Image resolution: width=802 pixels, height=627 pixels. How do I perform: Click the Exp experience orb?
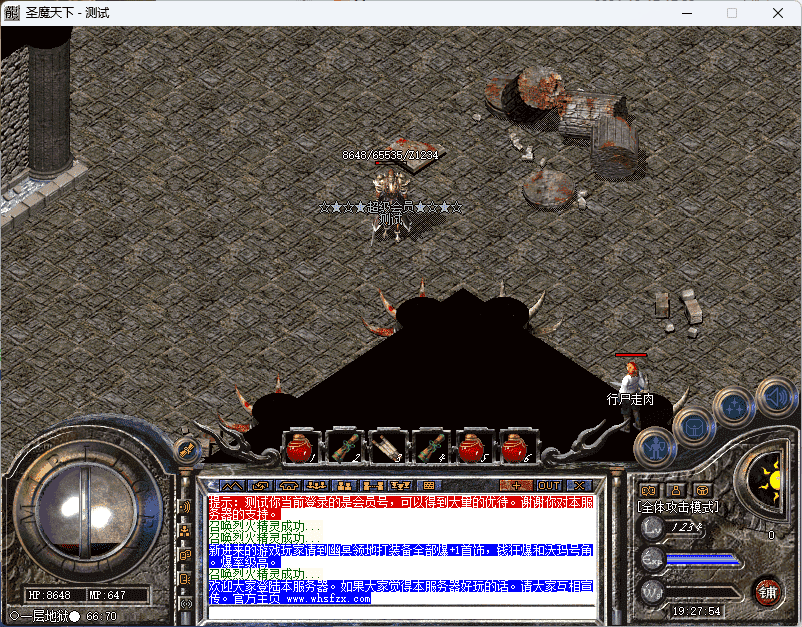(x=653, y=558)
